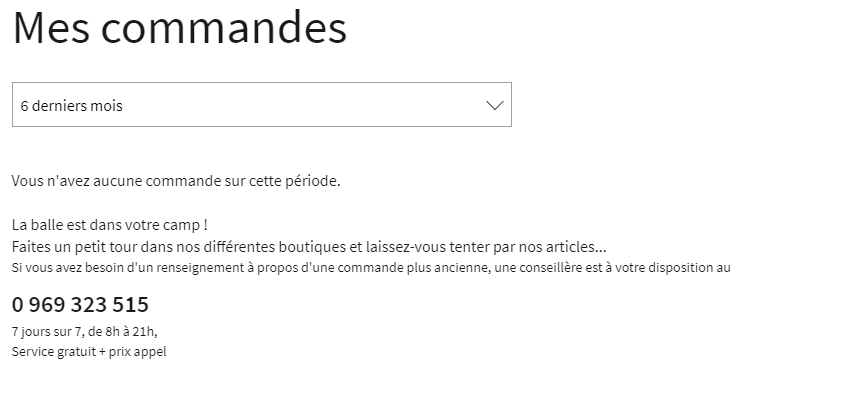Select the '6 derniers mois' text
This screenshot has width=844, height=408.
click(72, 106)
